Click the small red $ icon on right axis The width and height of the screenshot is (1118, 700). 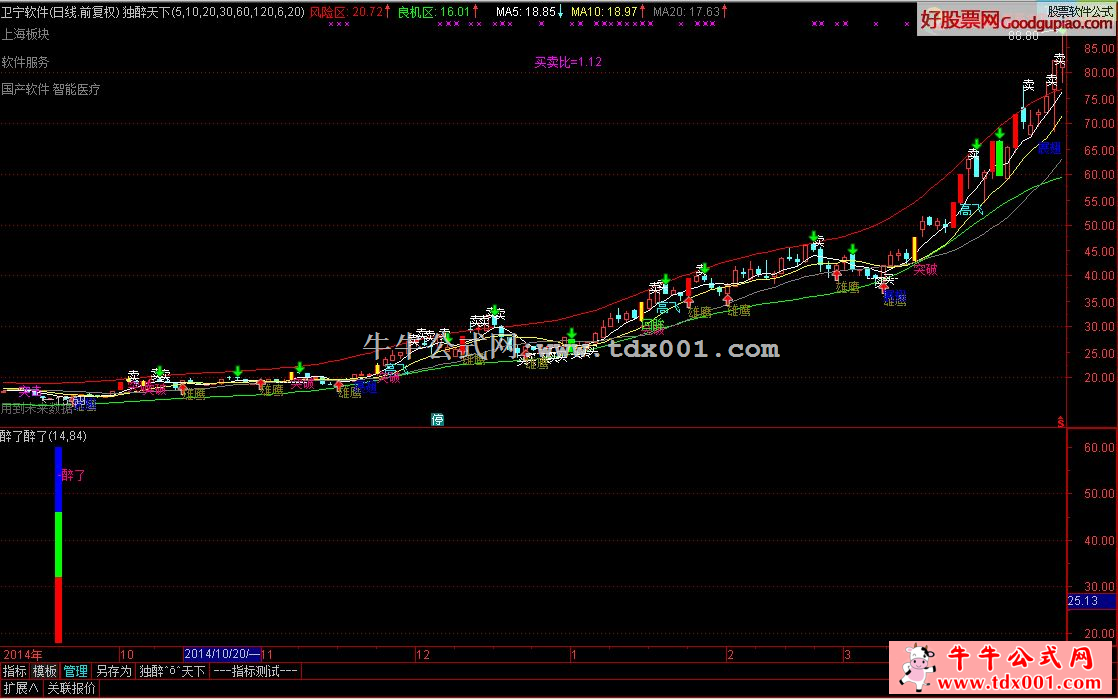(x=1061, y=422)
